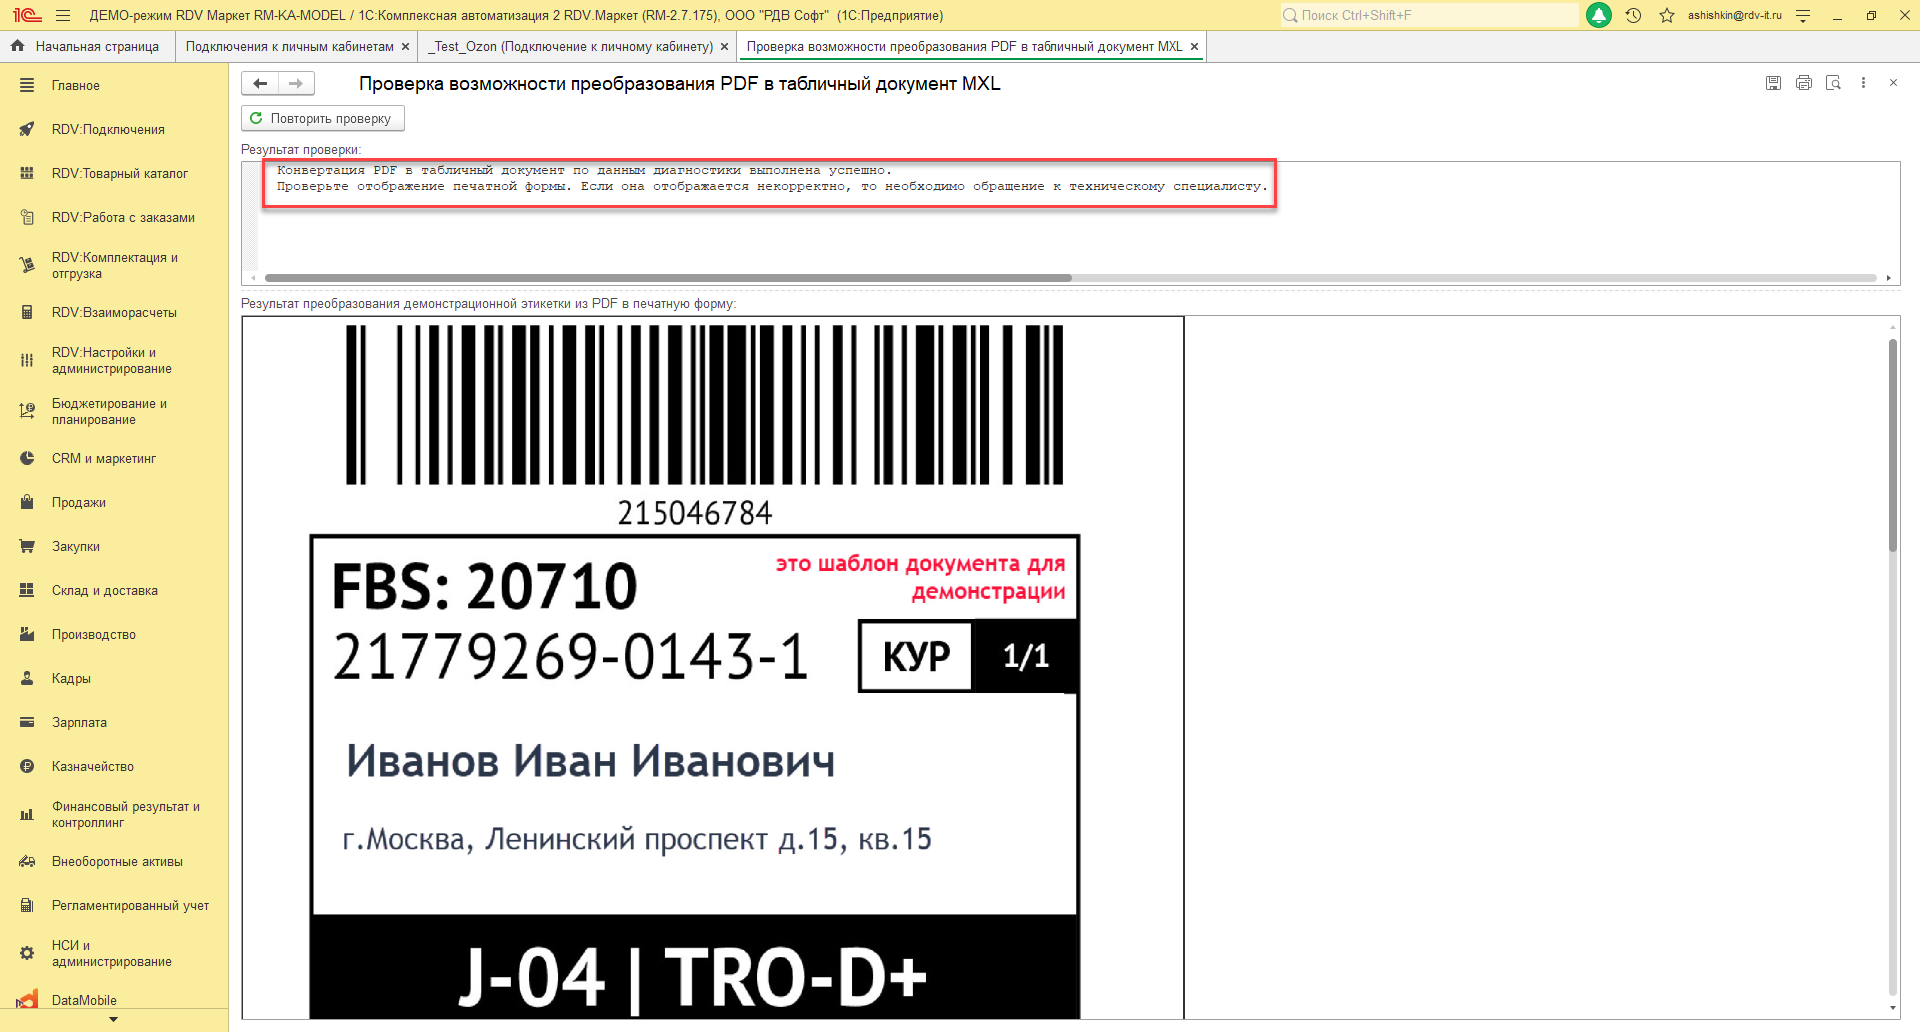Viewport: 1920px width, 1032px height.
Task: Click the vertical scrollbar of the label preview
Action: (x=1893, y=445)
